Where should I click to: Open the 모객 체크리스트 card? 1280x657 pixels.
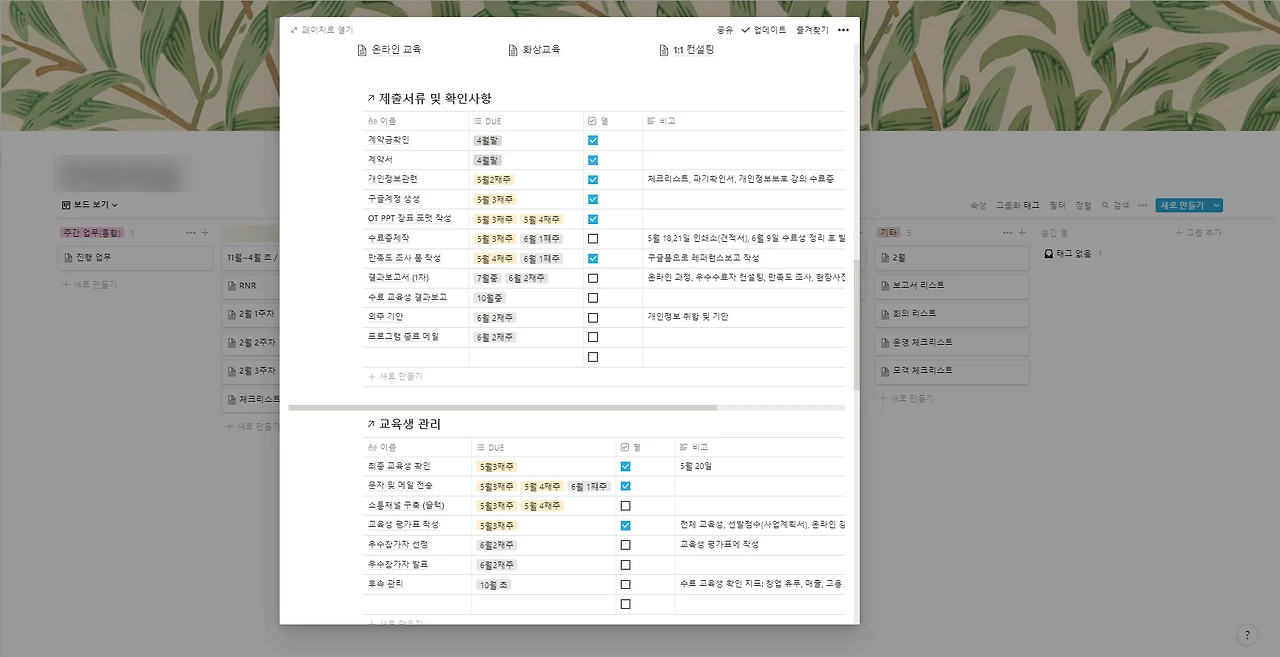point(952,370)
